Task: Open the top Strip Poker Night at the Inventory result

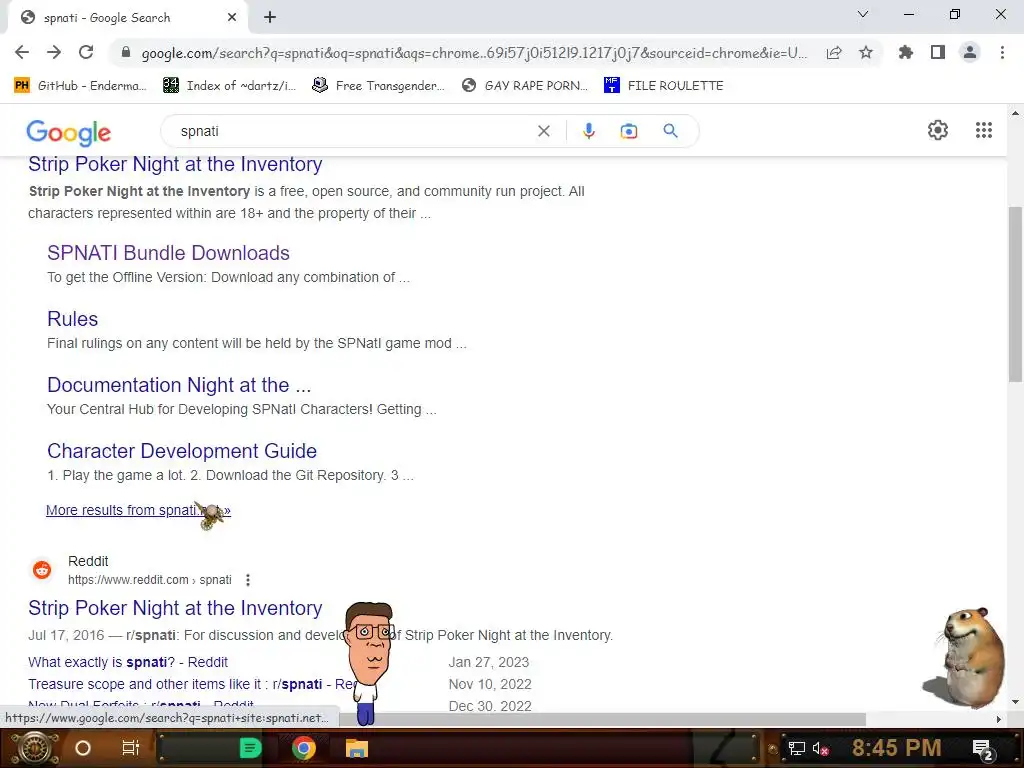Action: [175, 164]
